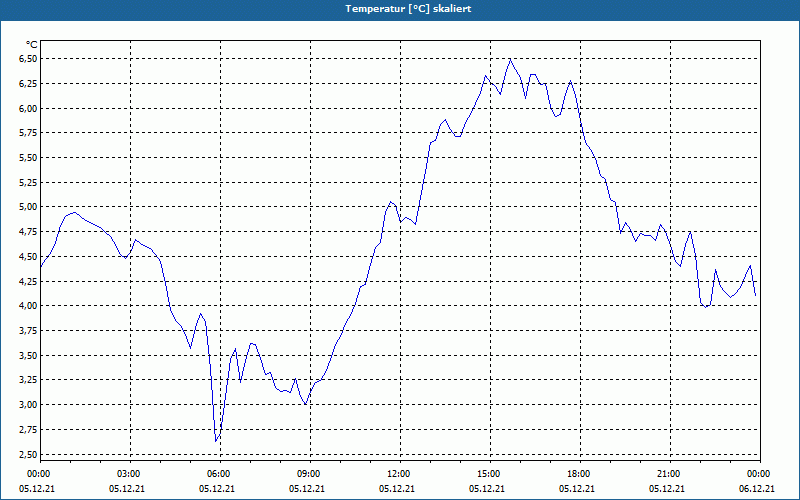Click the 5,75 y-axis value label
The width and height of the screenshot is (800, 500).
[29, 133]
